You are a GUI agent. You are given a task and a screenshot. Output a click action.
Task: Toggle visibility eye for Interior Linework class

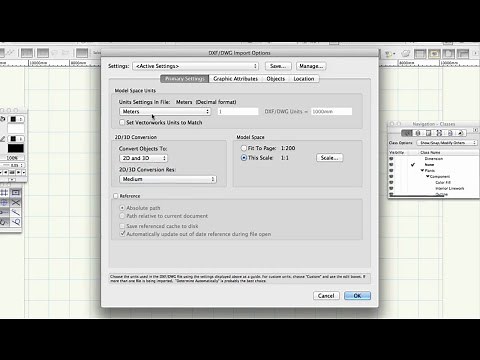pyautogui.click(x=391, y=189)
